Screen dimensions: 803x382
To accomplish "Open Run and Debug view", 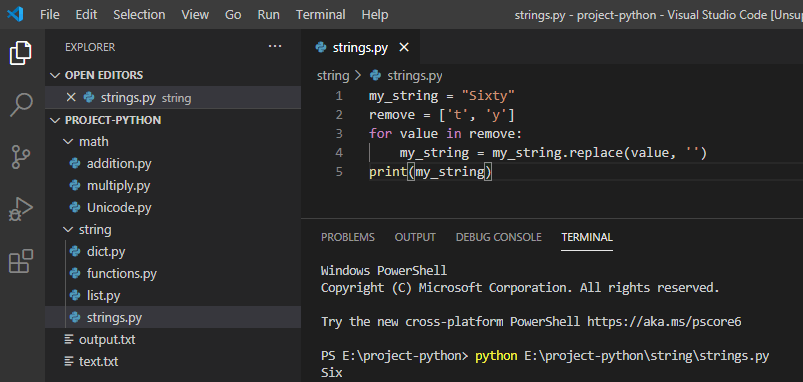I will 21,209.
